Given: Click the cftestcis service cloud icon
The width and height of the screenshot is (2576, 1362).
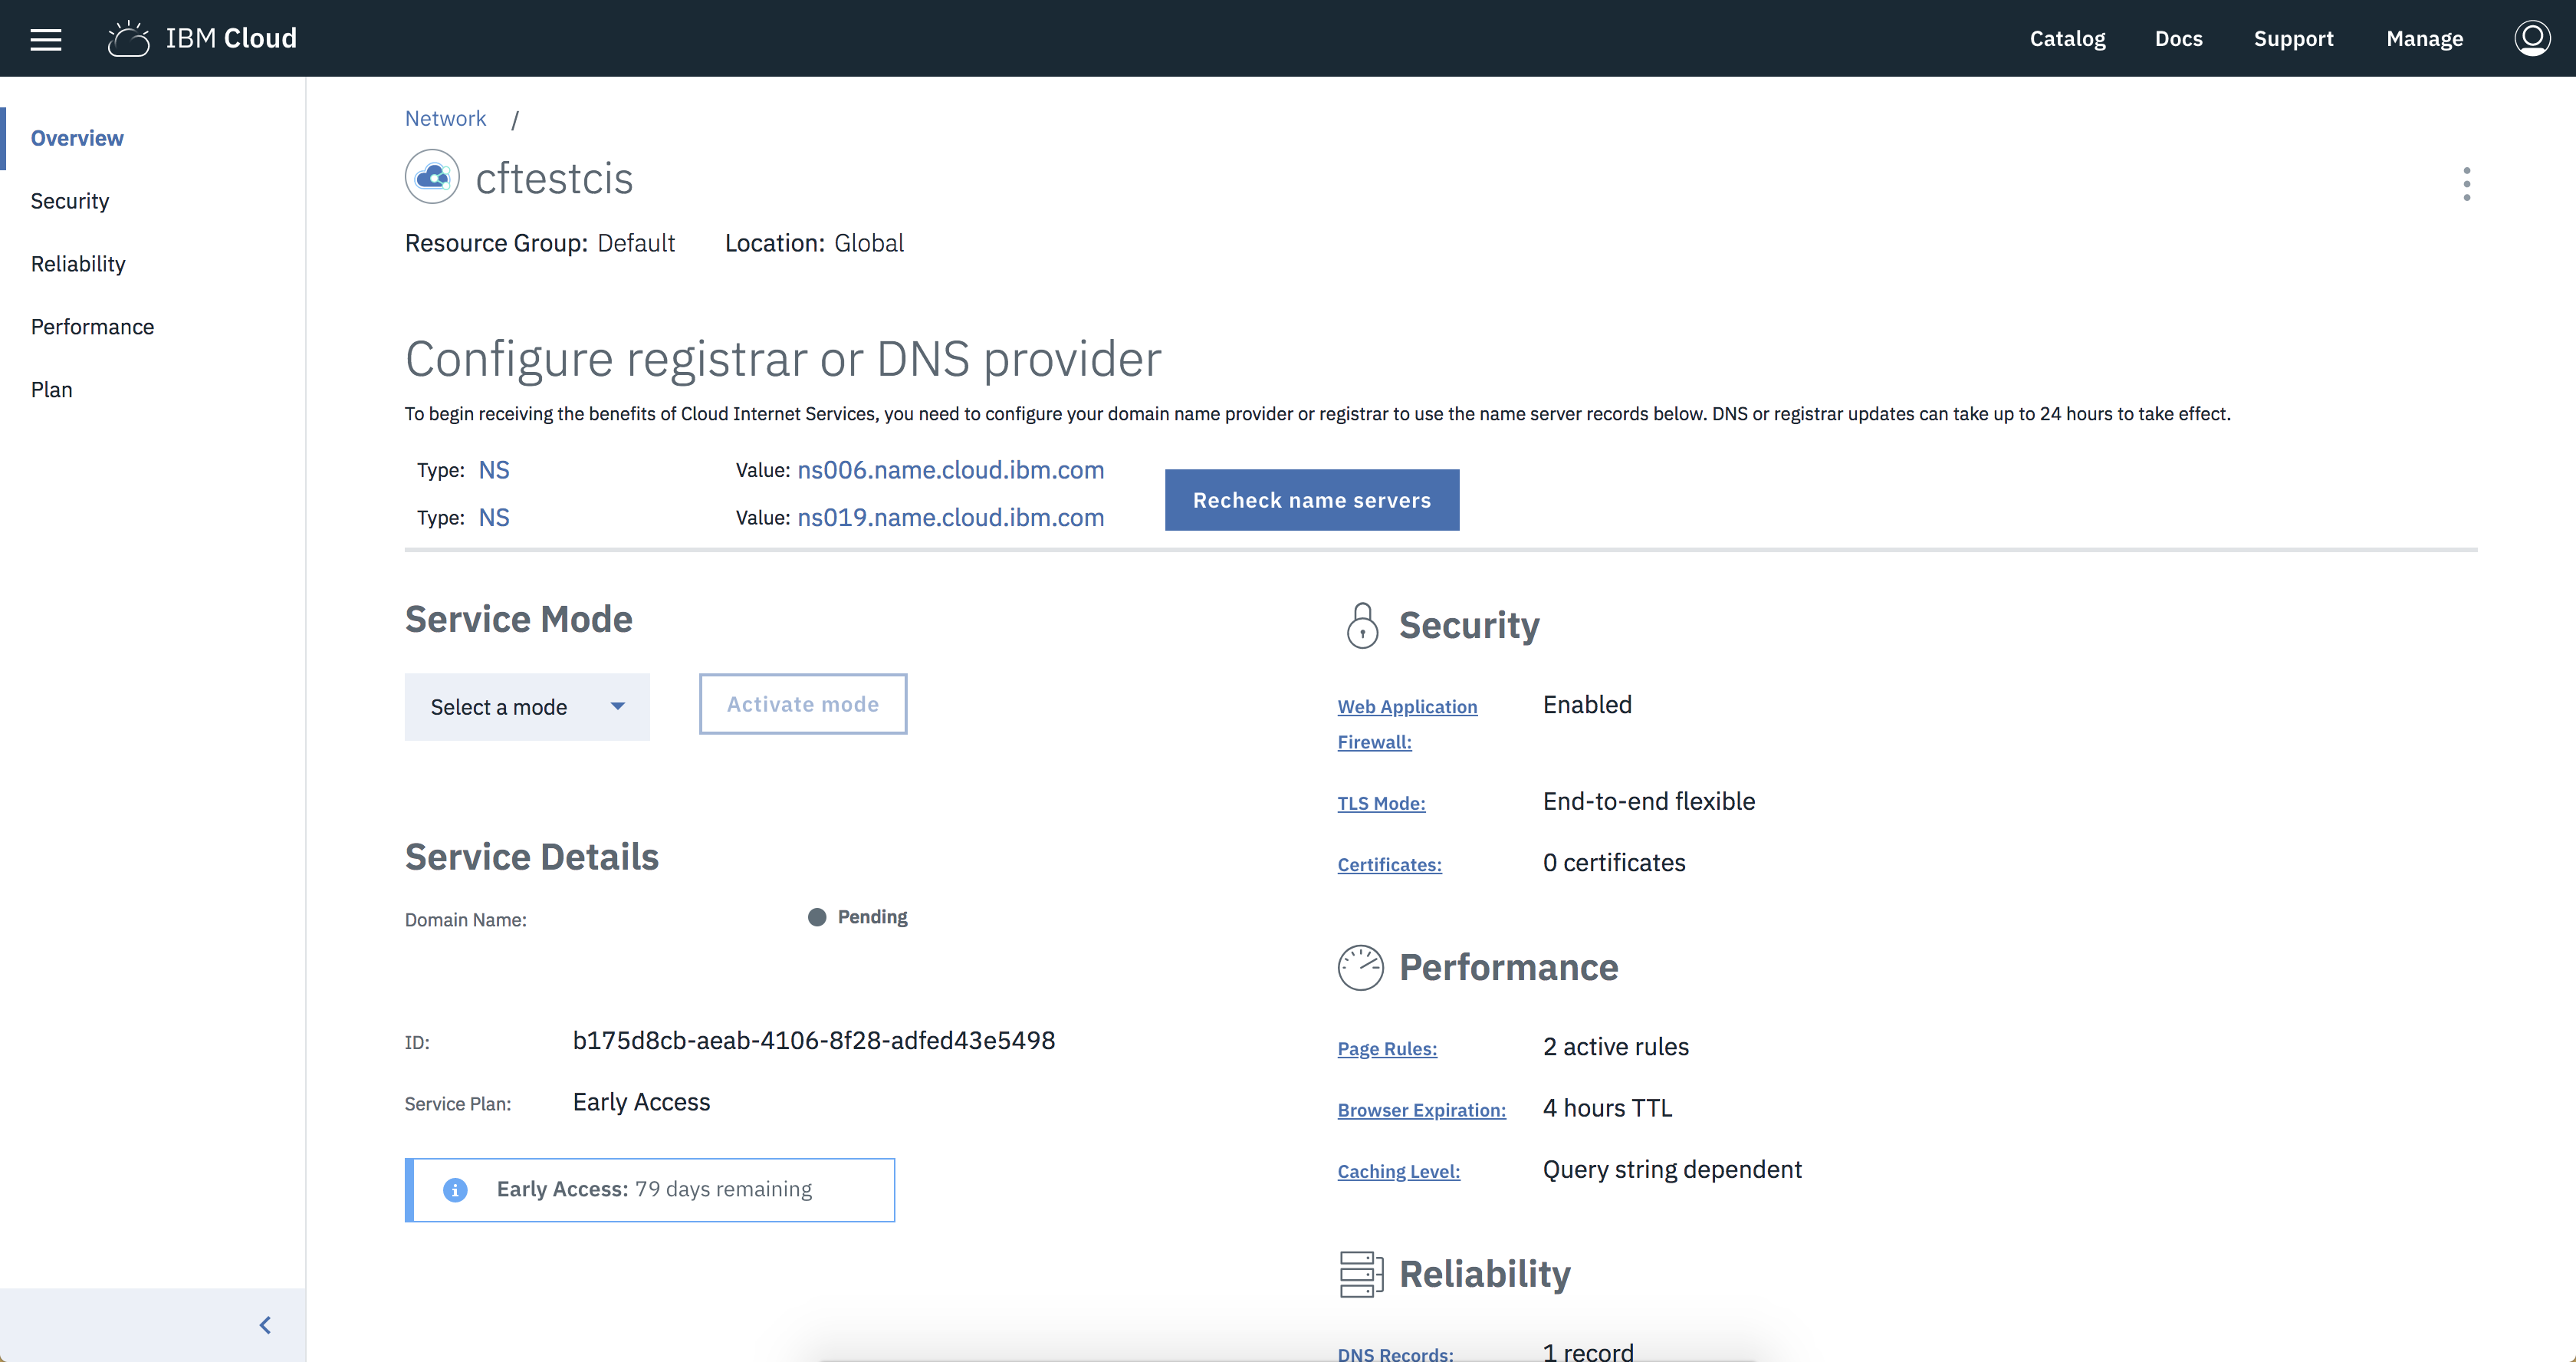Looking at the screenshot, I should pyautogui.click(x=432, y=177).
